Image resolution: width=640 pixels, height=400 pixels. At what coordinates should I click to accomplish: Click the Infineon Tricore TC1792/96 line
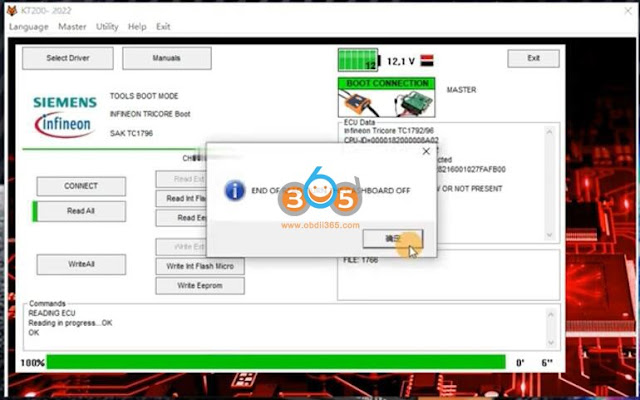(389, 131)
